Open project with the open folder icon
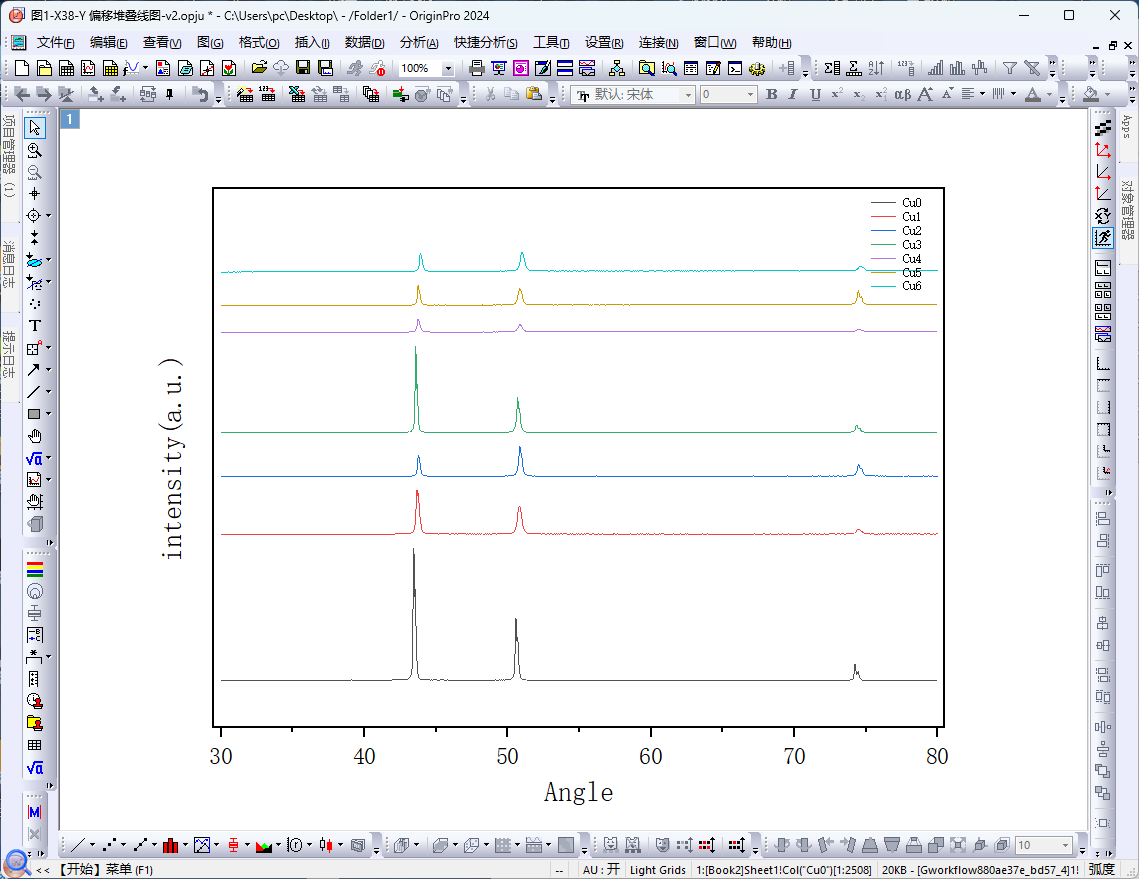The width and height of the screenshot is (1139, 879). (x=259, y=68)
